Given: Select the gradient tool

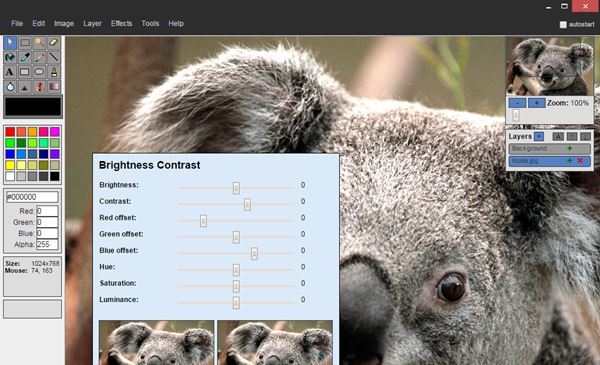Looking at the screenshot, I should click(54, 86).
